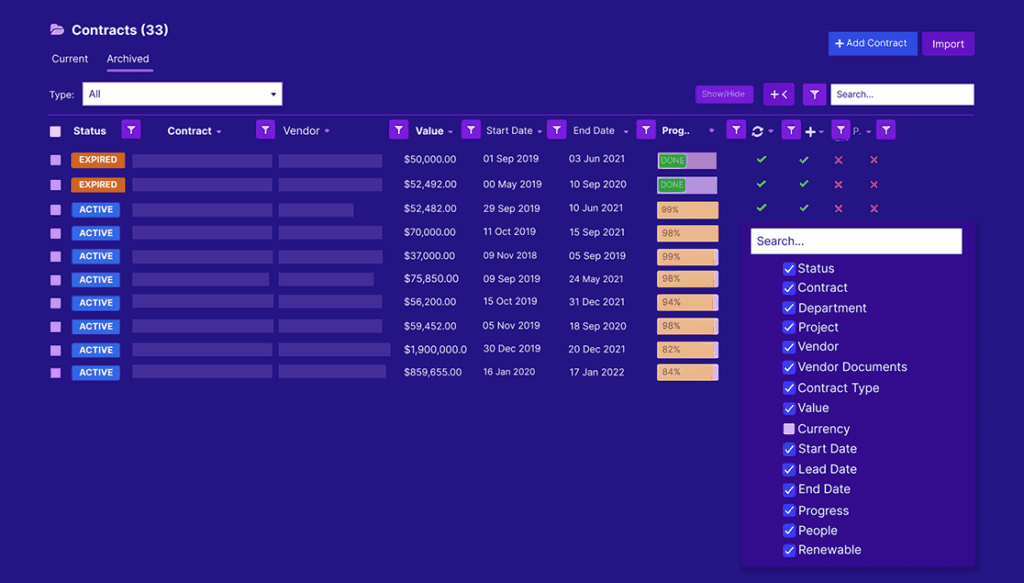Enable the Currency column checkbox
The height and width of the screenshot is (583, 1024).
[789, 429]
